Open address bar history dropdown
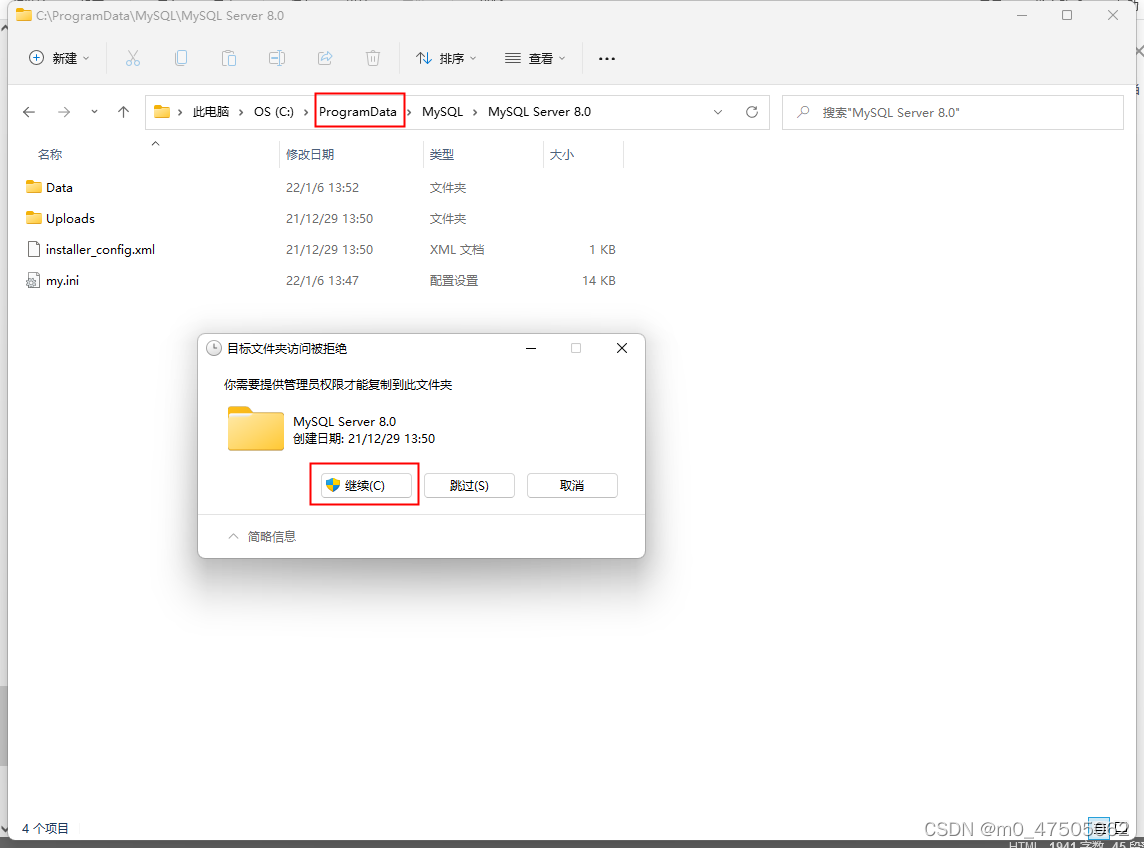This screenshot has height=848, width=1144. [718, 112]
